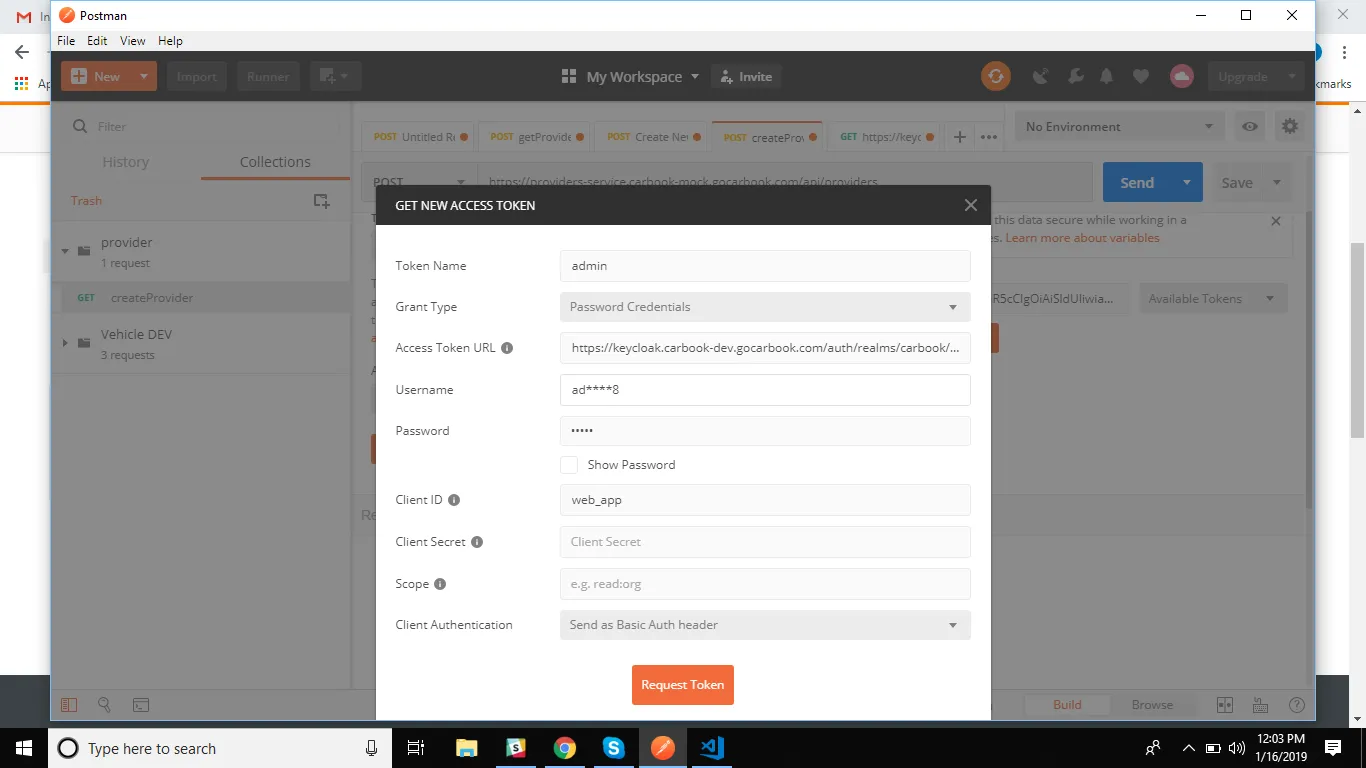This screenshot has width=1366, height=768.
Task: Click the two pane layout icon
Action: pos(1225,705)
